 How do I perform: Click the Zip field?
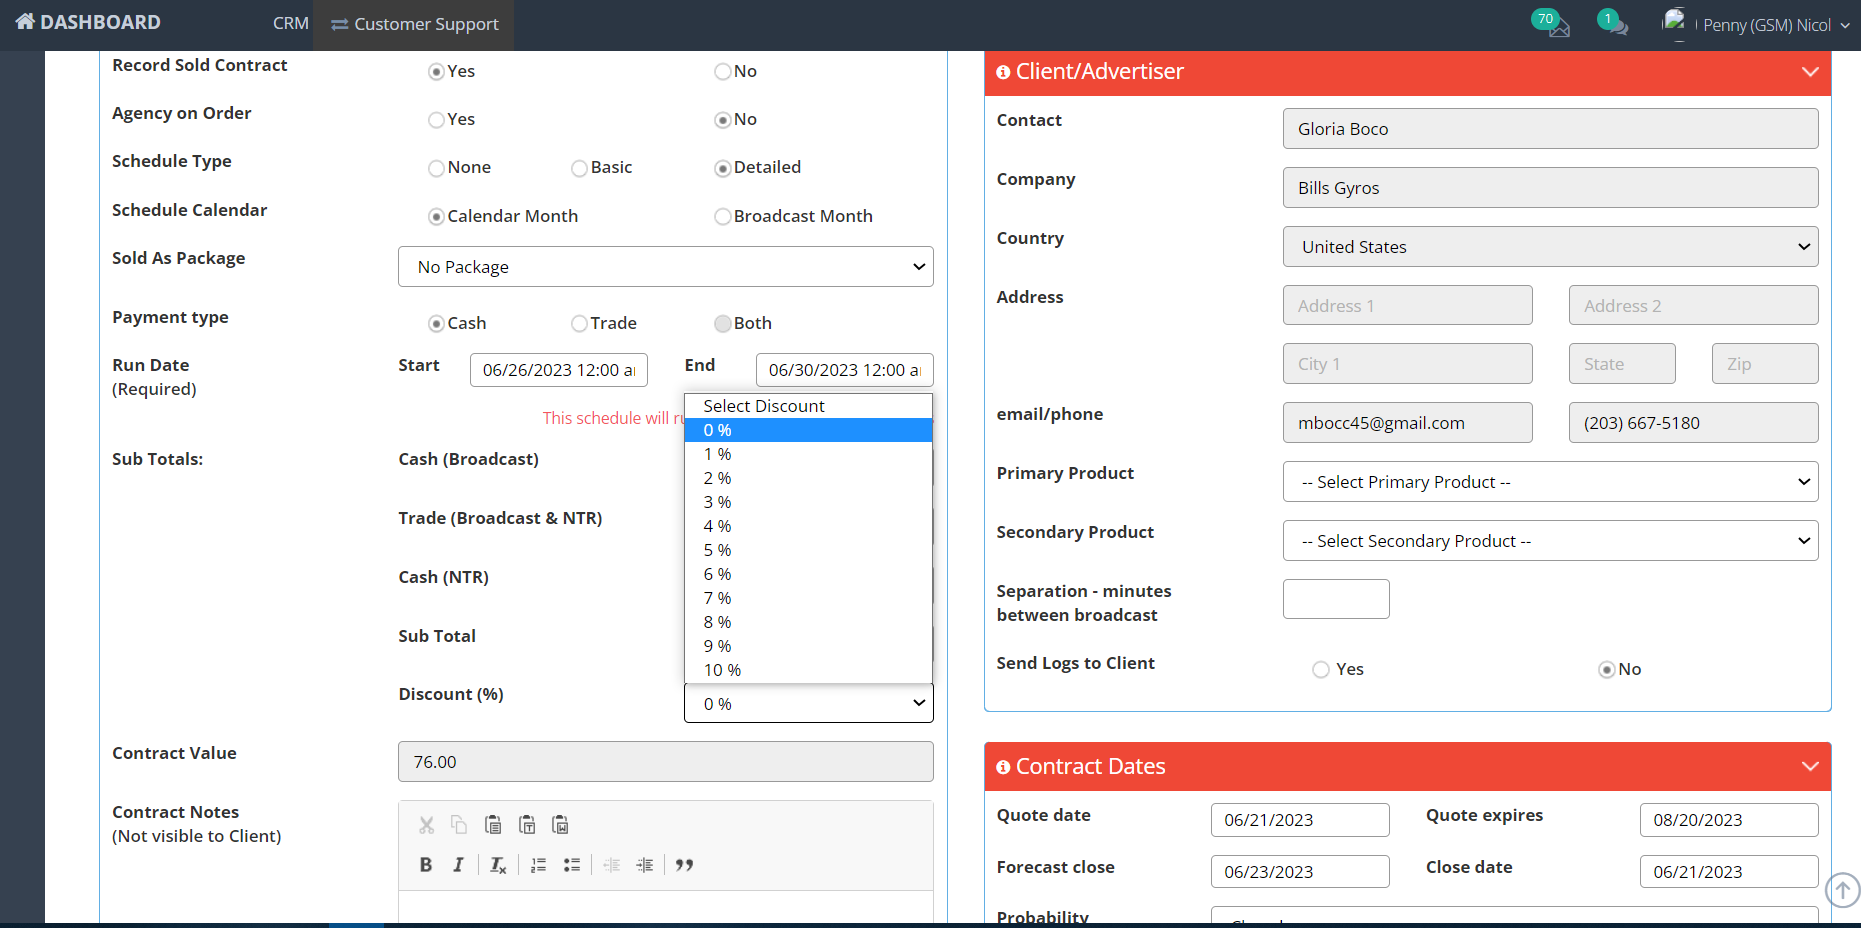point(1765,364)
